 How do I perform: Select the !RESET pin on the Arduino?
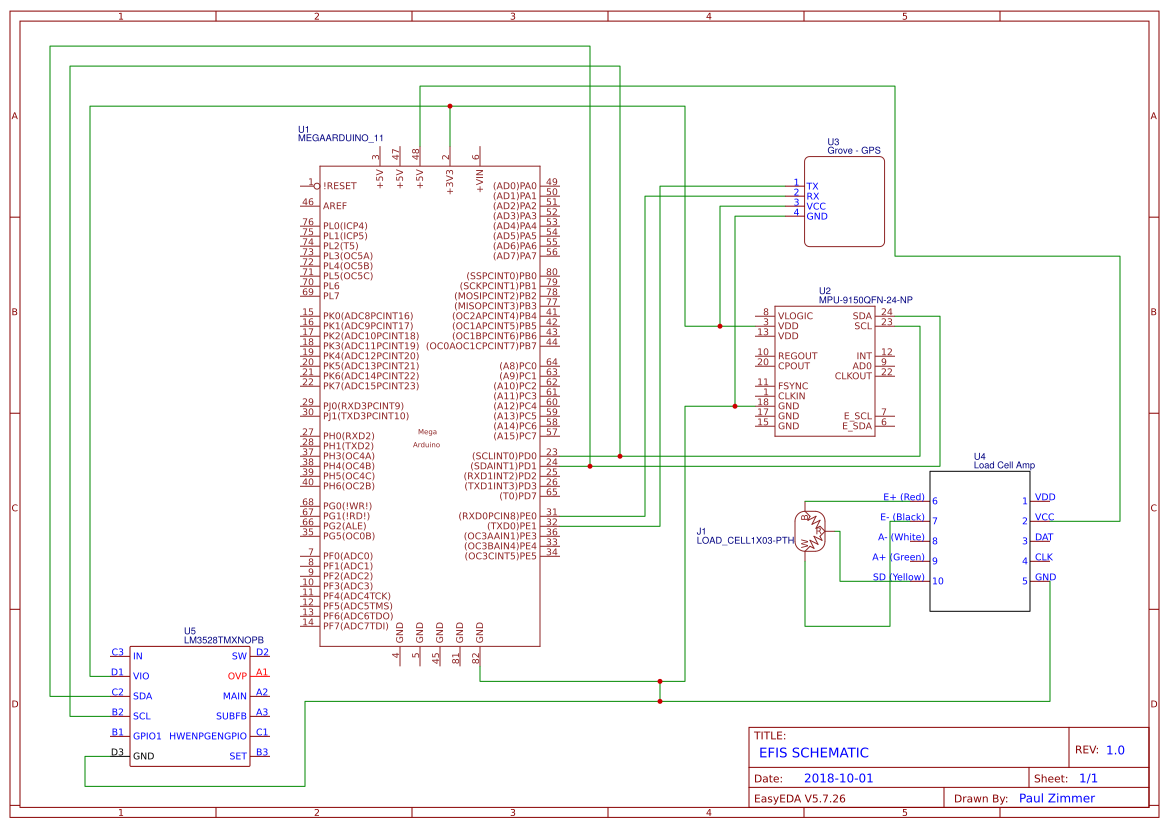click(338, 185)
